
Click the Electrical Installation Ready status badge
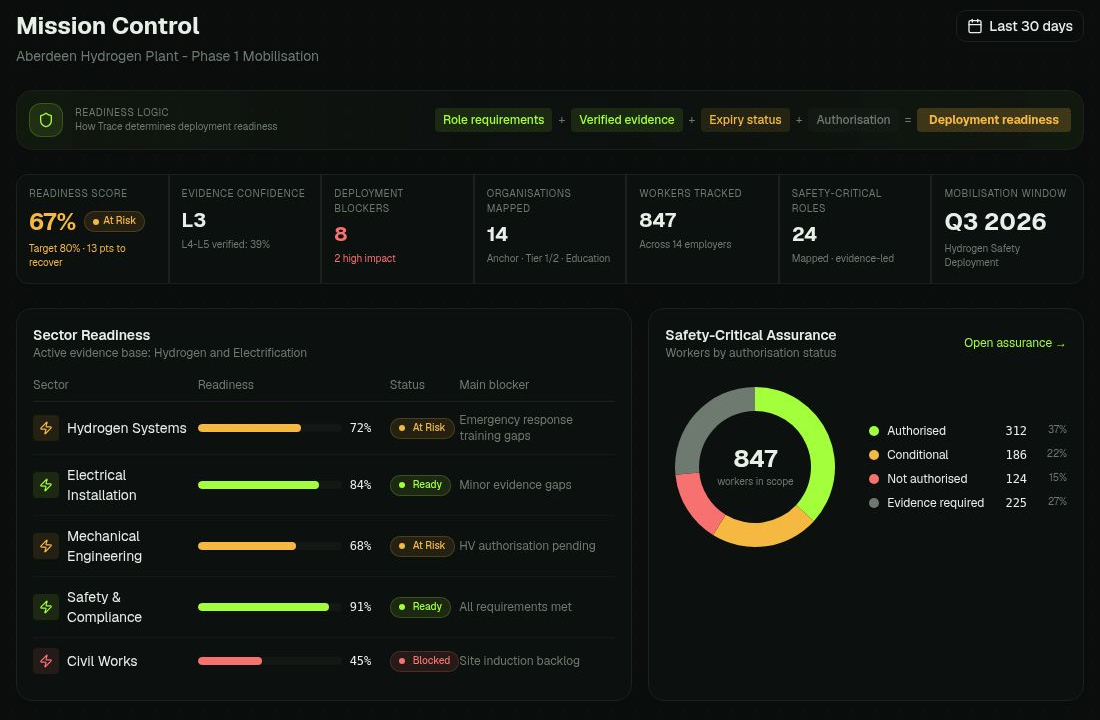420,485
